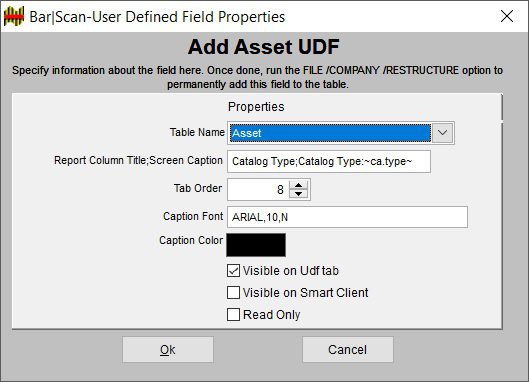Screen dimensions: 529x382
Task: Decrease Tab Order with the down arrow
Action: click(x=298, y=194)
